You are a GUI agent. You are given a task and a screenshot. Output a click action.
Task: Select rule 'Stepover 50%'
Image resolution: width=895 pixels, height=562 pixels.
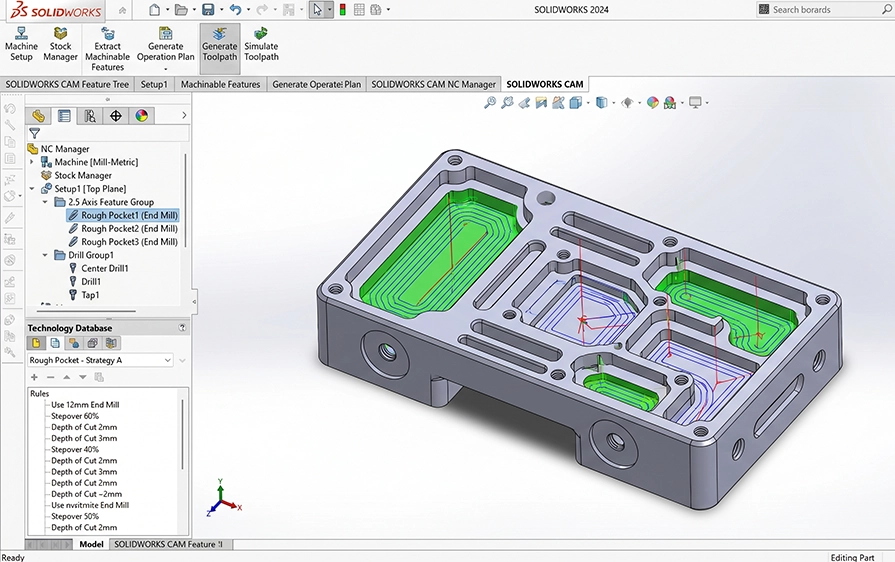pyautogui.click(x=75, y=516)
